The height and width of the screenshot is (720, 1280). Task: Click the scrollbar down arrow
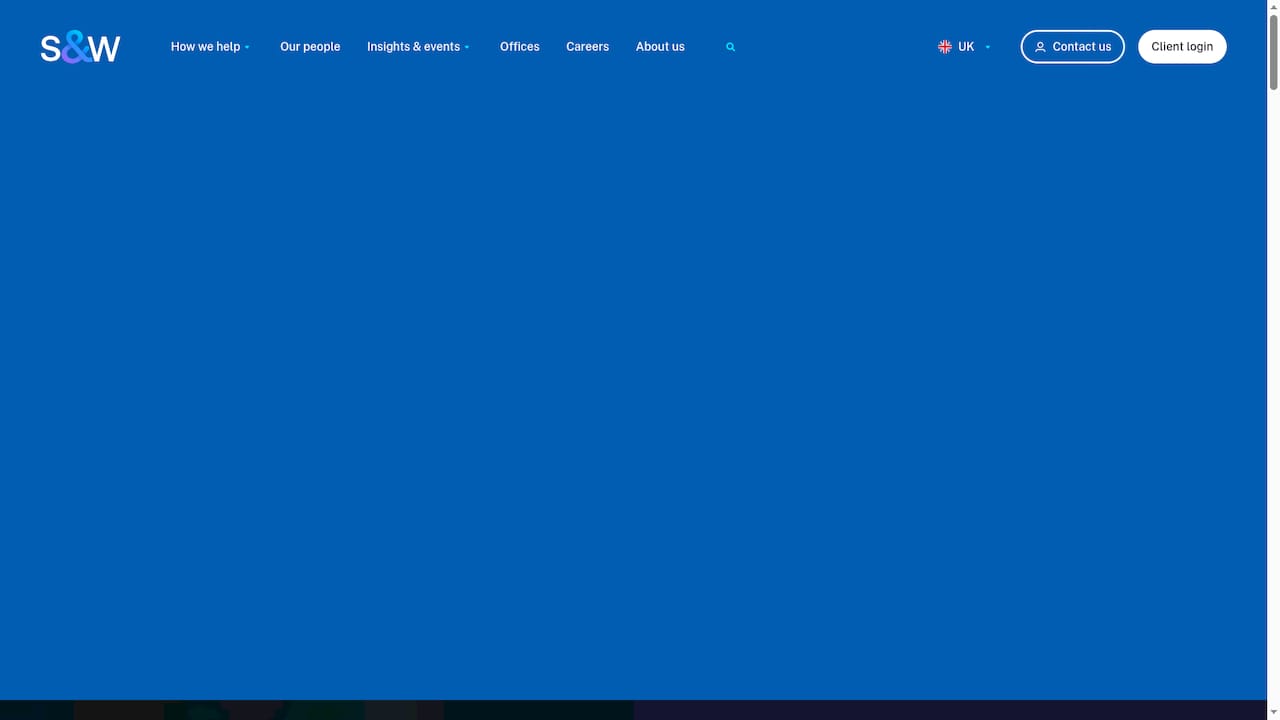pyautogui.click(x=1273, y=712)
